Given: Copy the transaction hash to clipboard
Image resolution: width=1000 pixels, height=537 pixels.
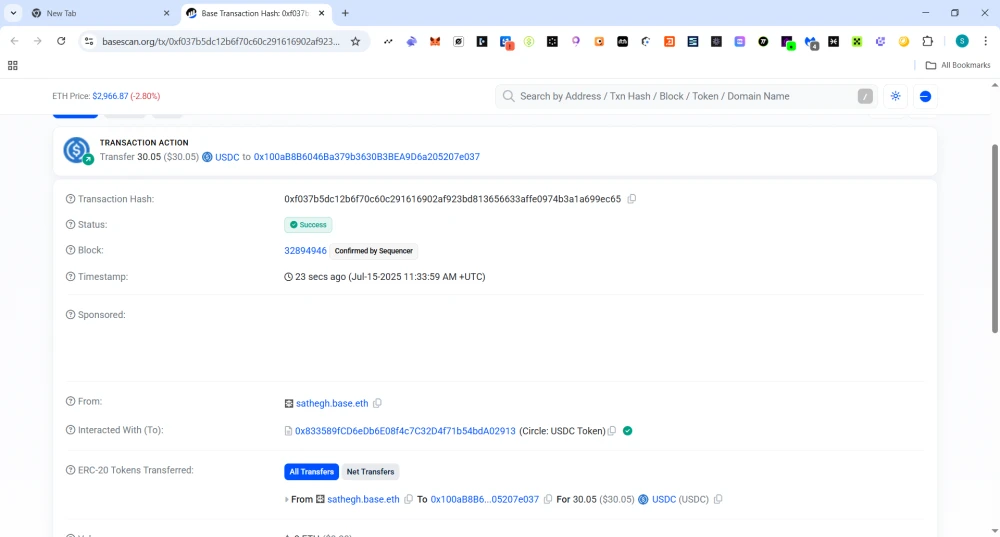Looking at the screenshot, I should (x=632, y=199).
